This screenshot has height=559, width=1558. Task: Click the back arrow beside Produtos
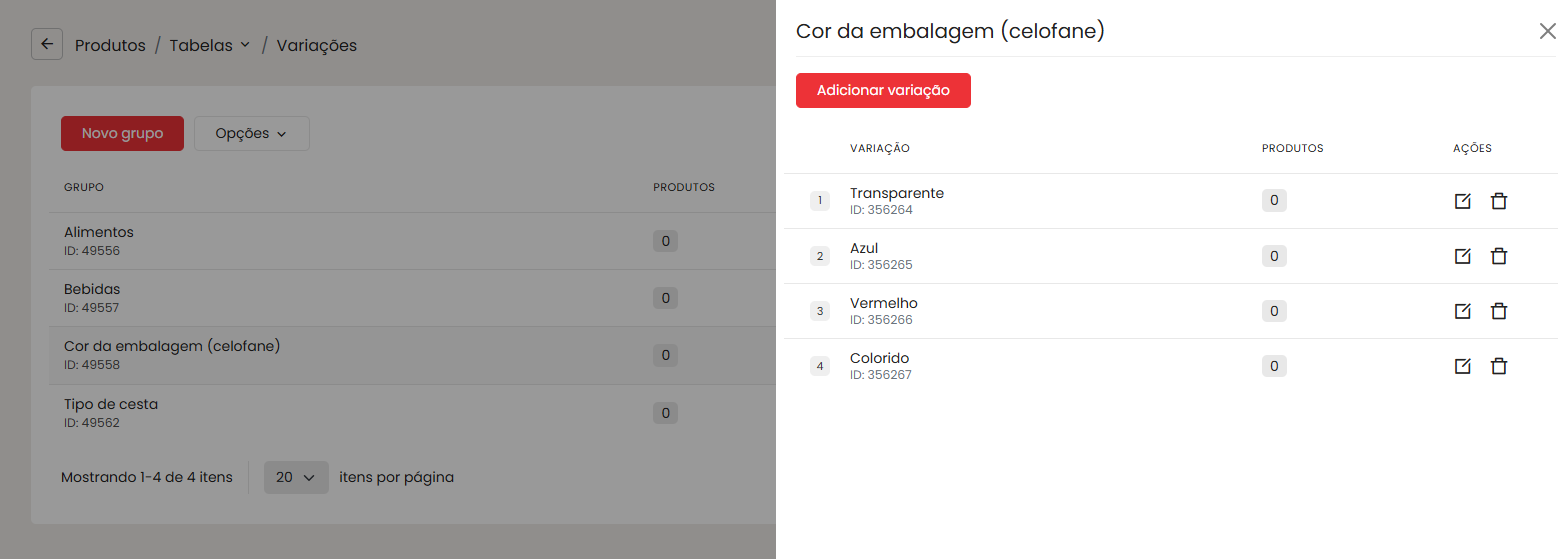click(x=47, y=45)
